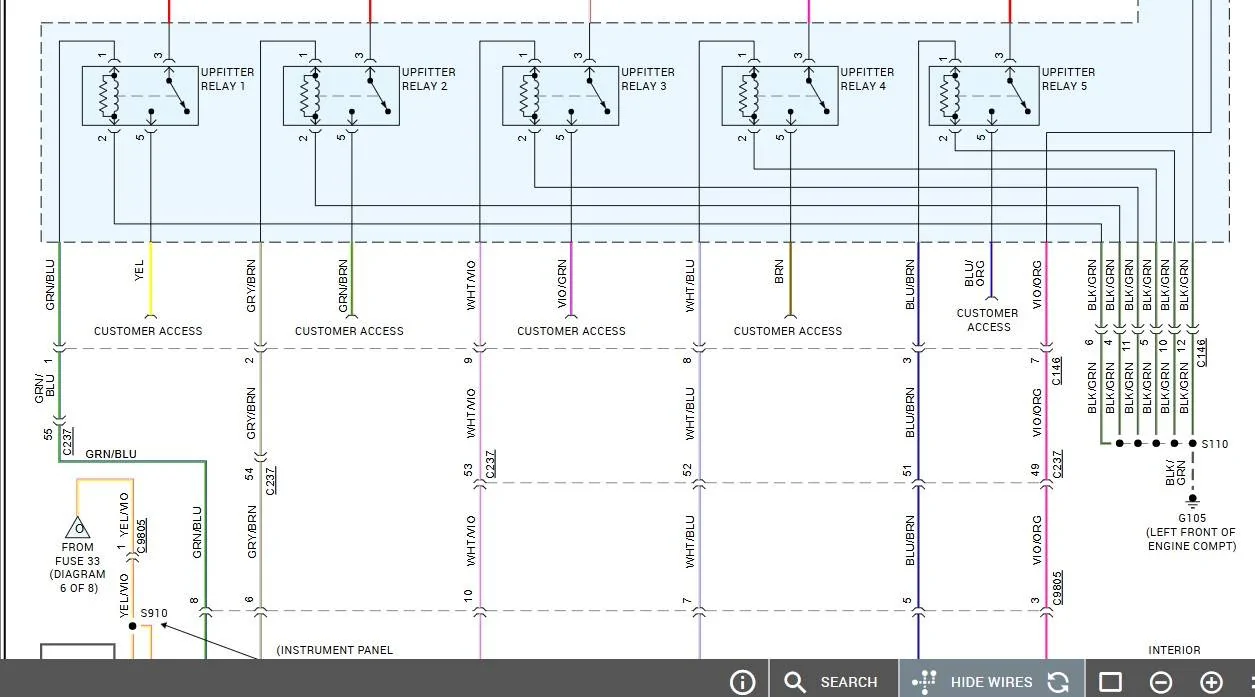Click pin number 51 on BLU/BRN wire

coord(908,470)
